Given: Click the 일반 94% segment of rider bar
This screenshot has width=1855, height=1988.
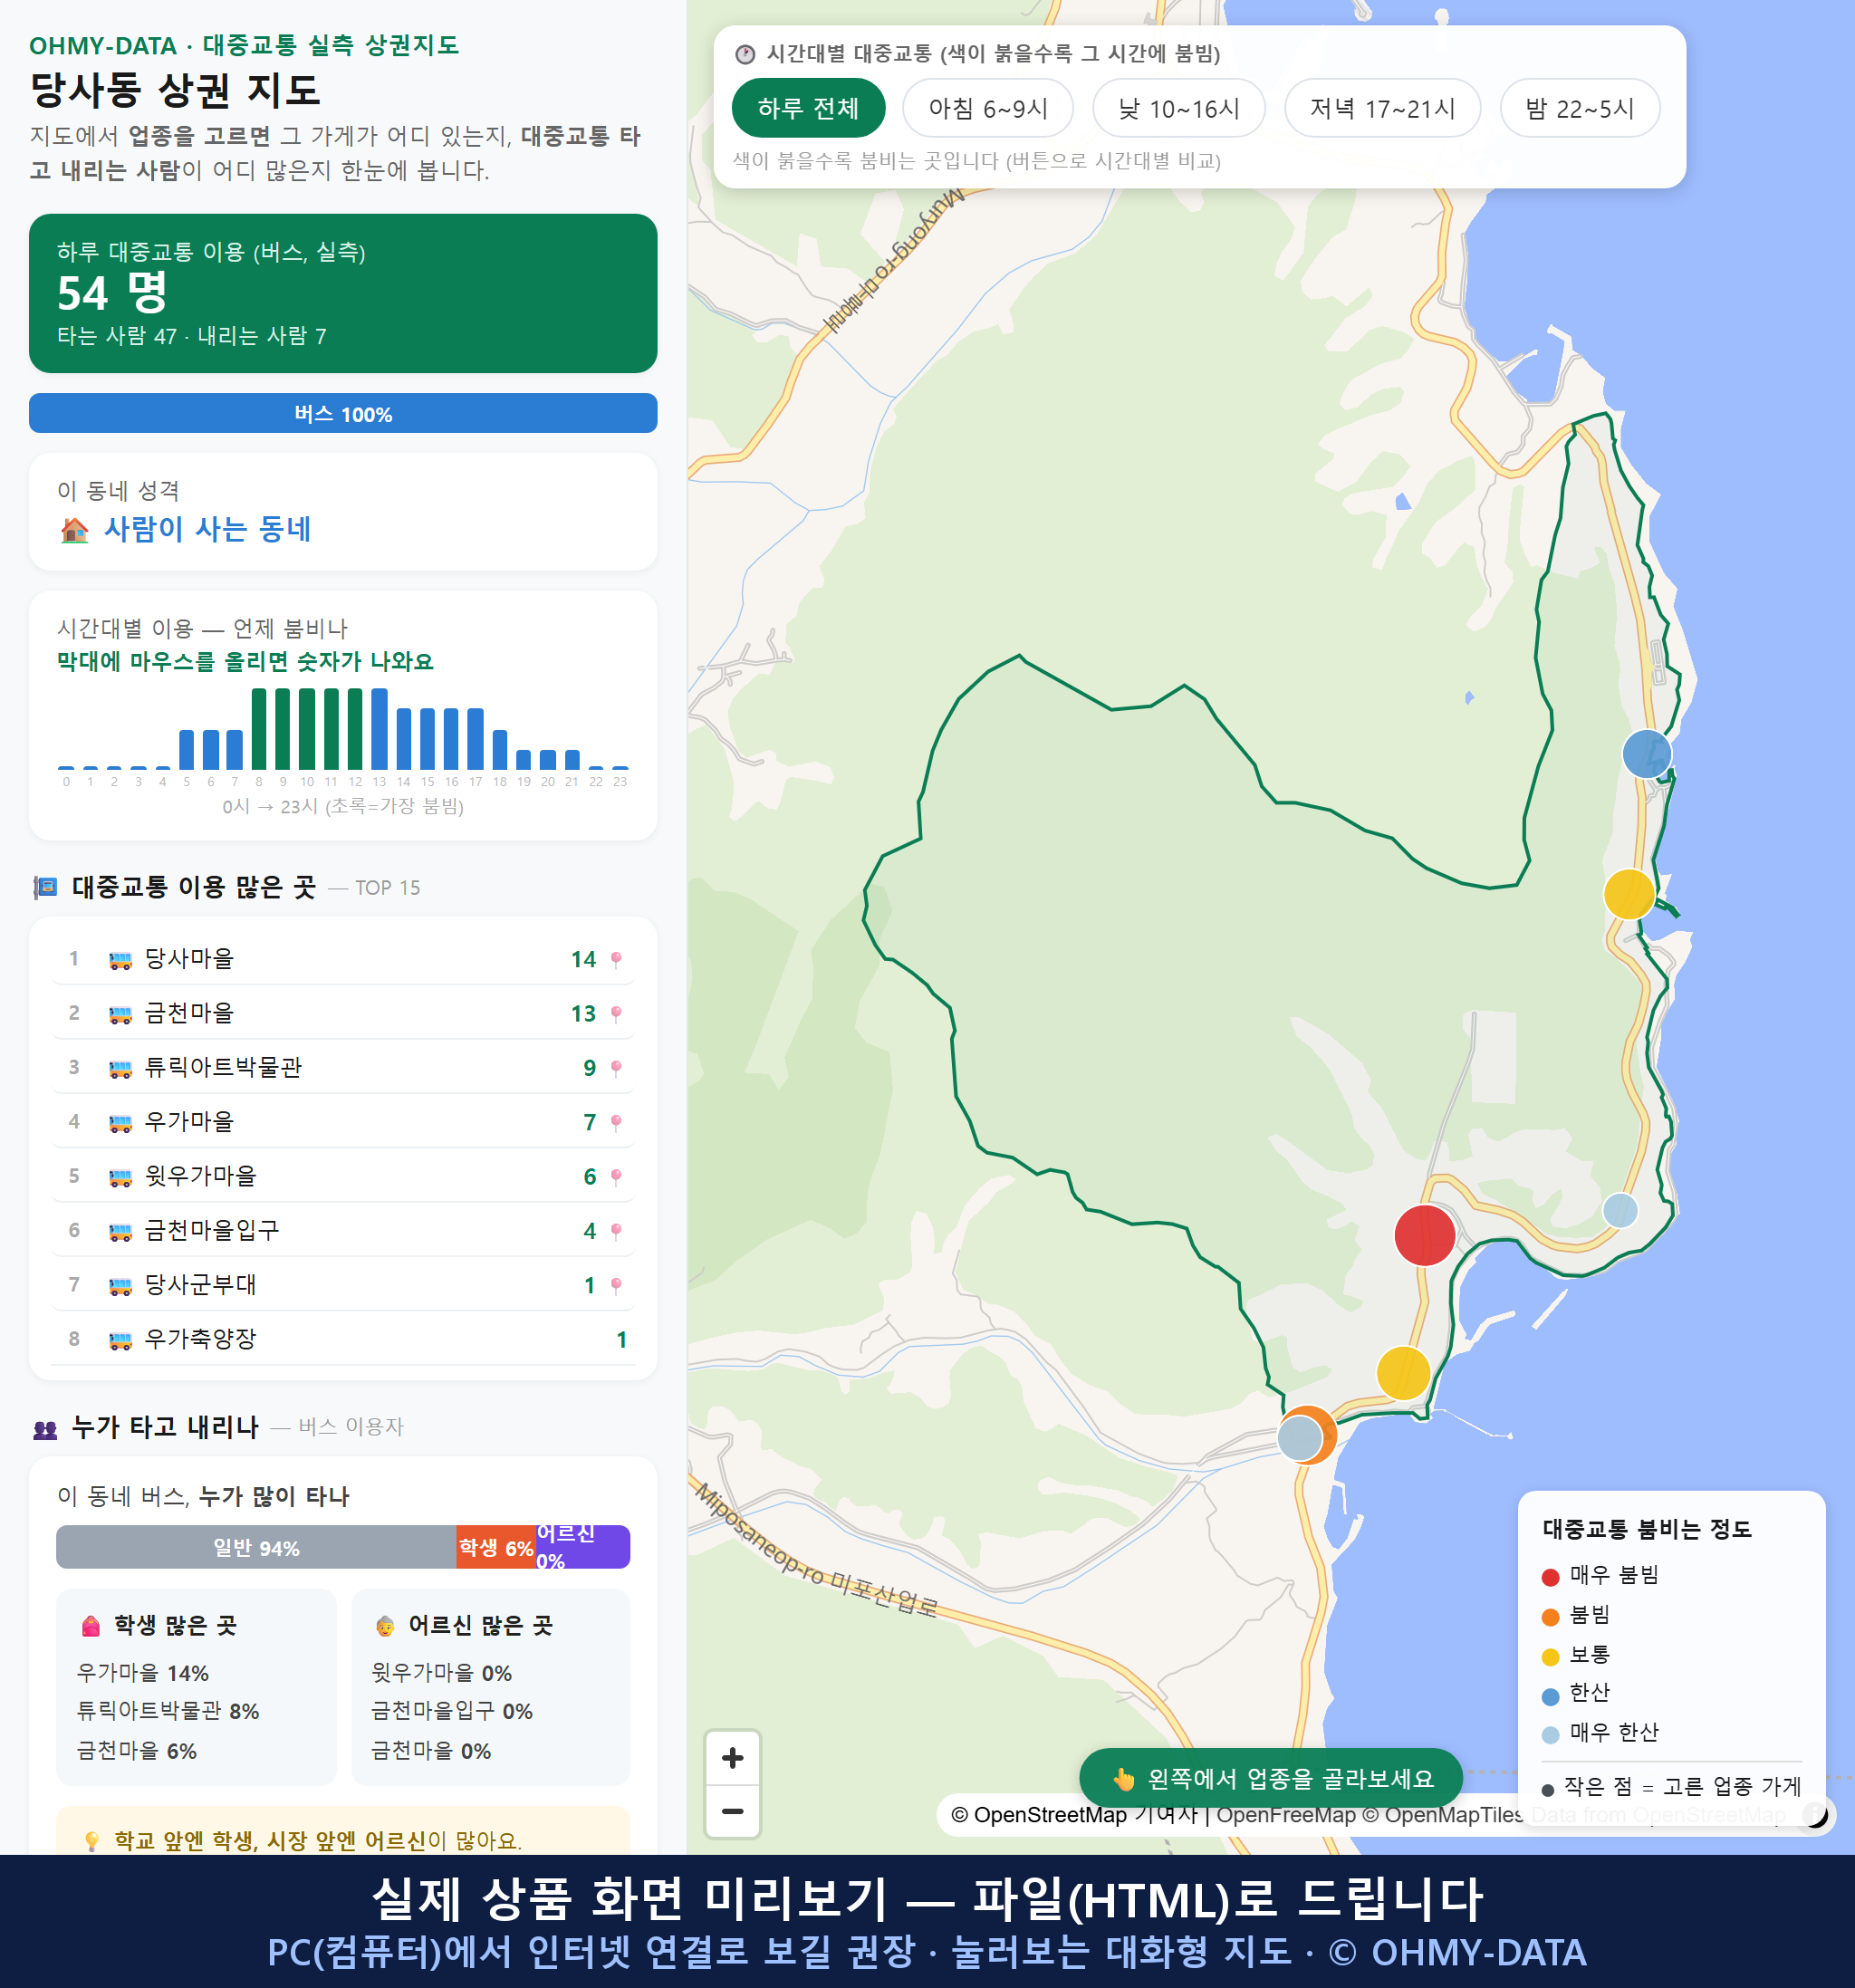Looking at the screenshot, I should (x=256, y=1547).
